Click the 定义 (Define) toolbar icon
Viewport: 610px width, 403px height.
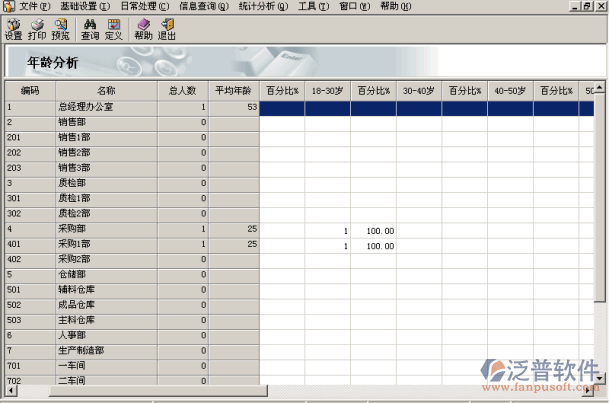click(x=113, y=29)
